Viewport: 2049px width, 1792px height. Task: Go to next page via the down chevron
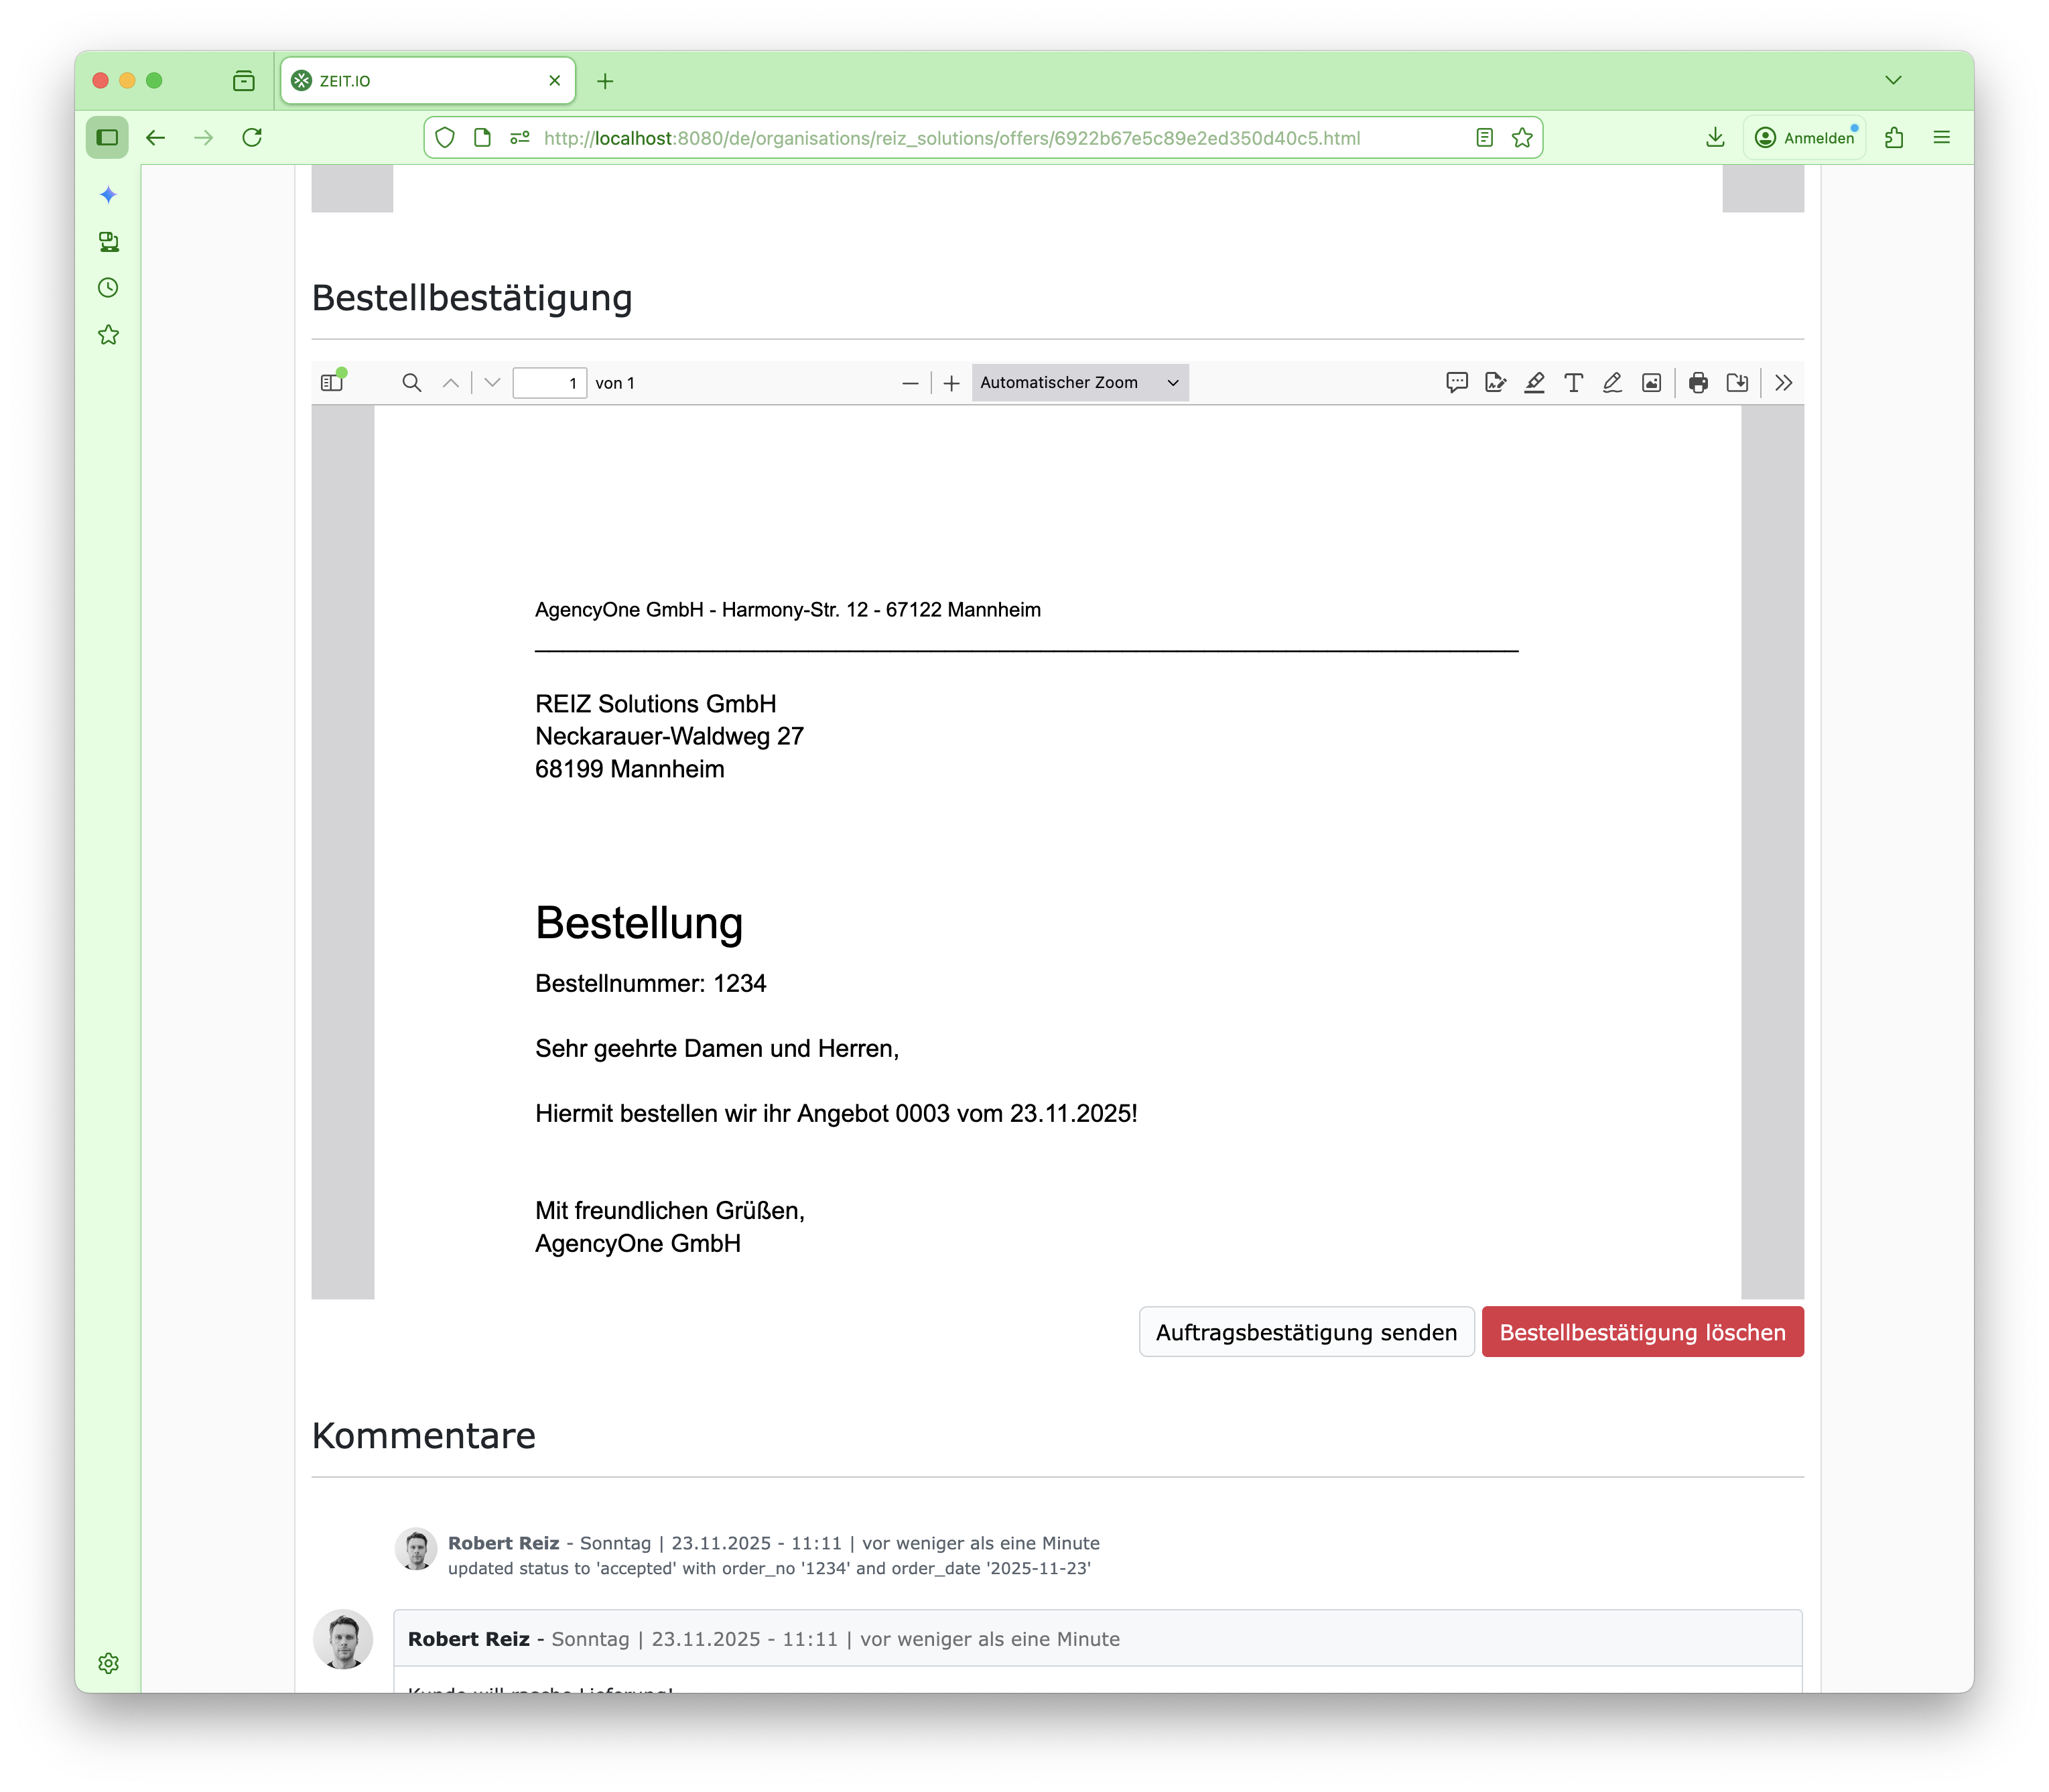[491, 382]
